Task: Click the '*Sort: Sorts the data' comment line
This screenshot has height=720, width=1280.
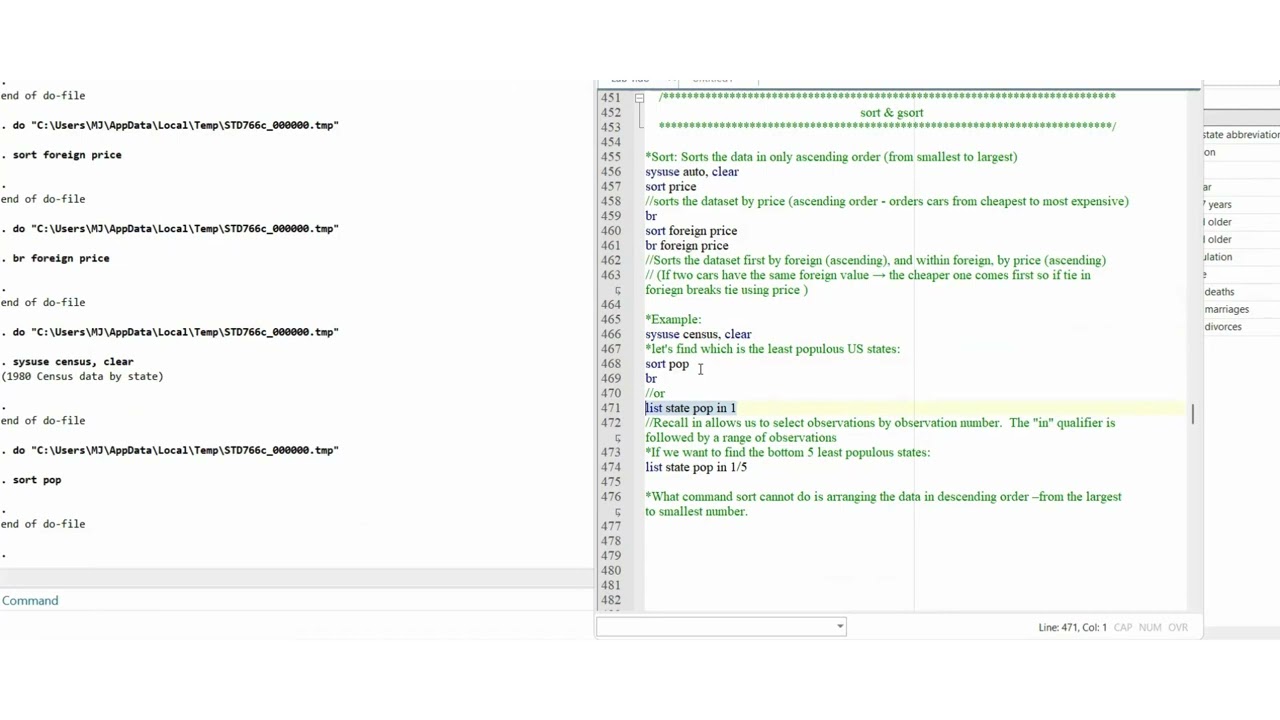Action: click(x=831, y=157)
